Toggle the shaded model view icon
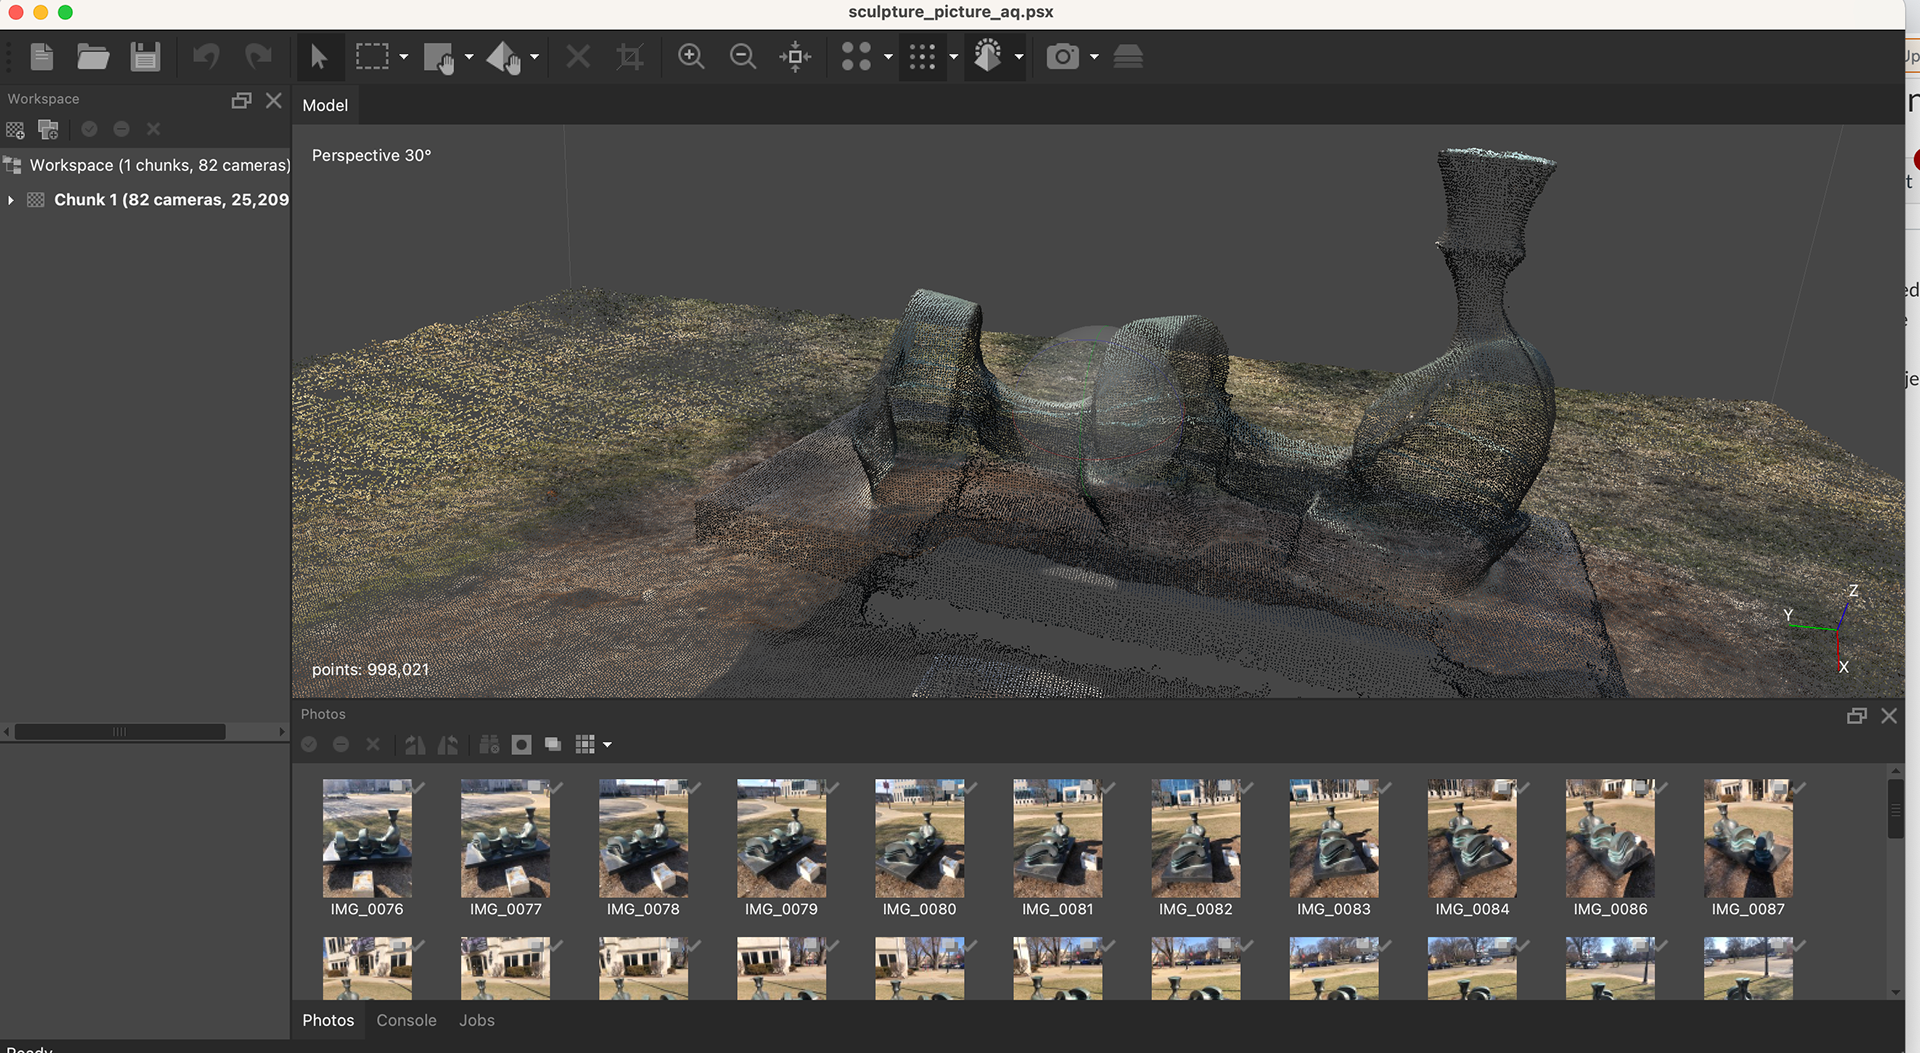 tap(988, 57)
